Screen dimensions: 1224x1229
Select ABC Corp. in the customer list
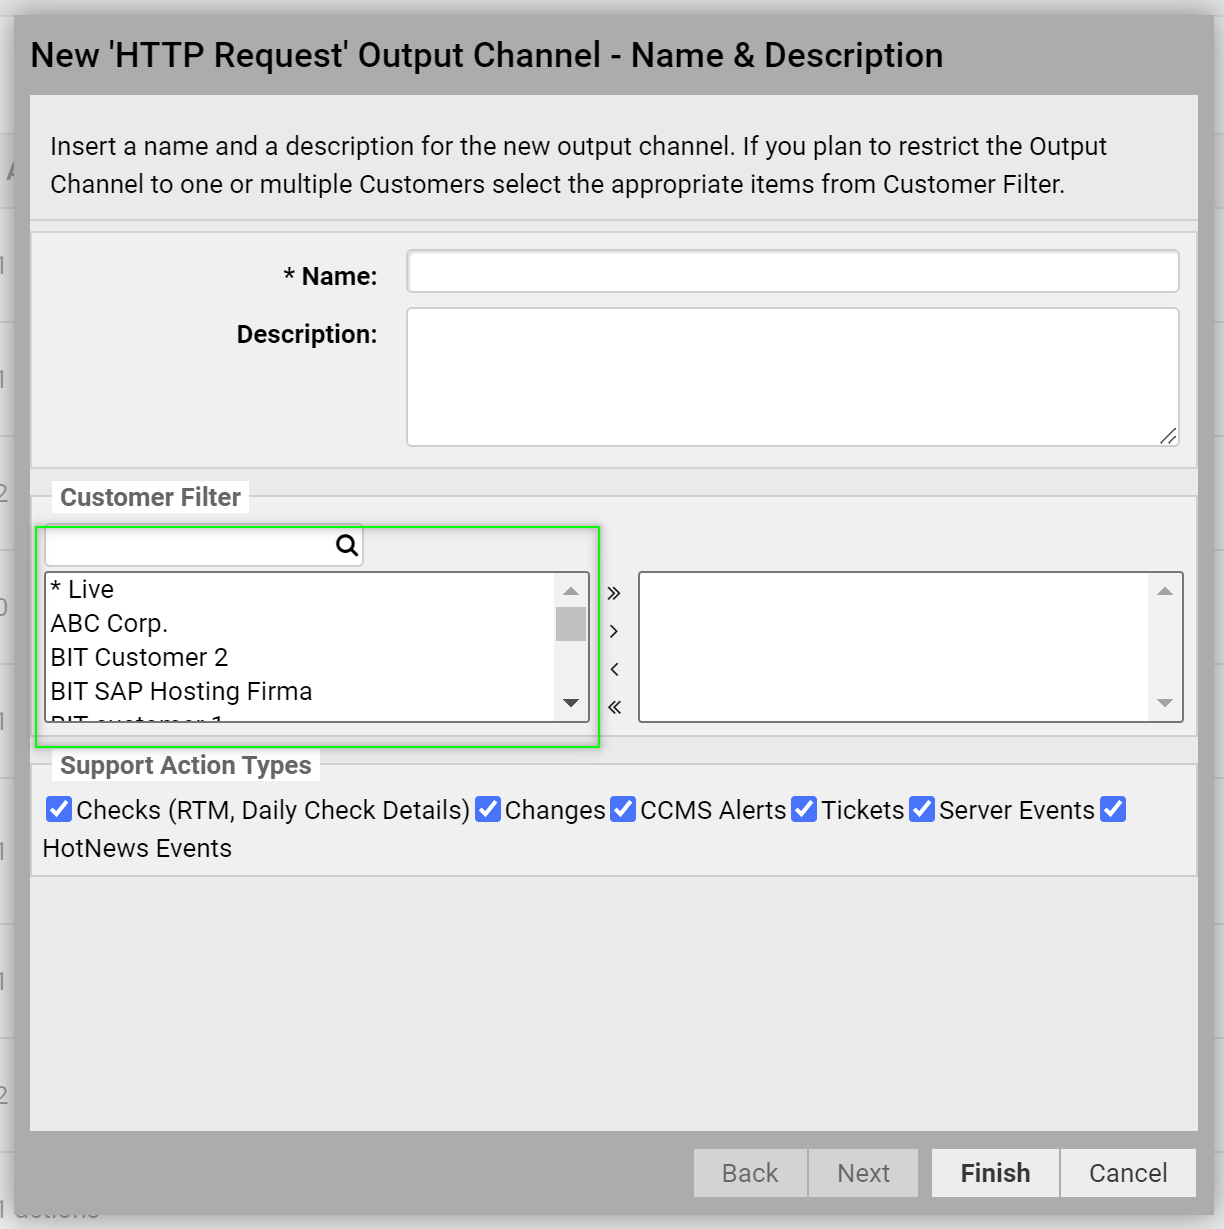tap(110, 623)
